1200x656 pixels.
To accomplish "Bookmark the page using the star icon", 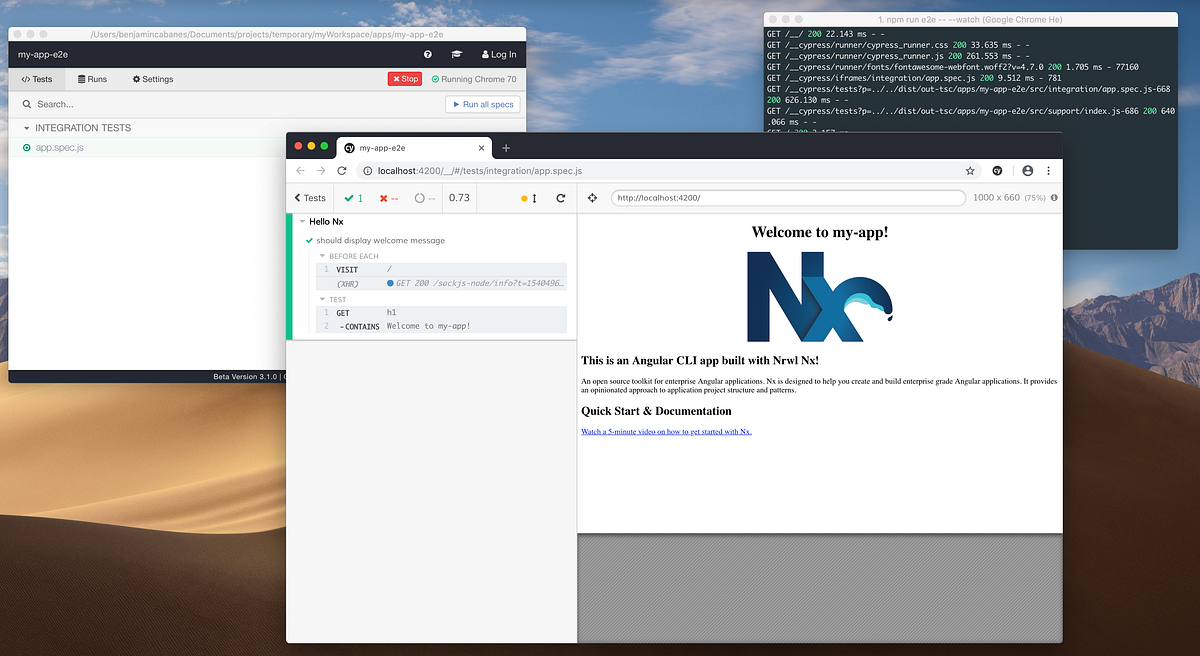I will click(970, 171).
